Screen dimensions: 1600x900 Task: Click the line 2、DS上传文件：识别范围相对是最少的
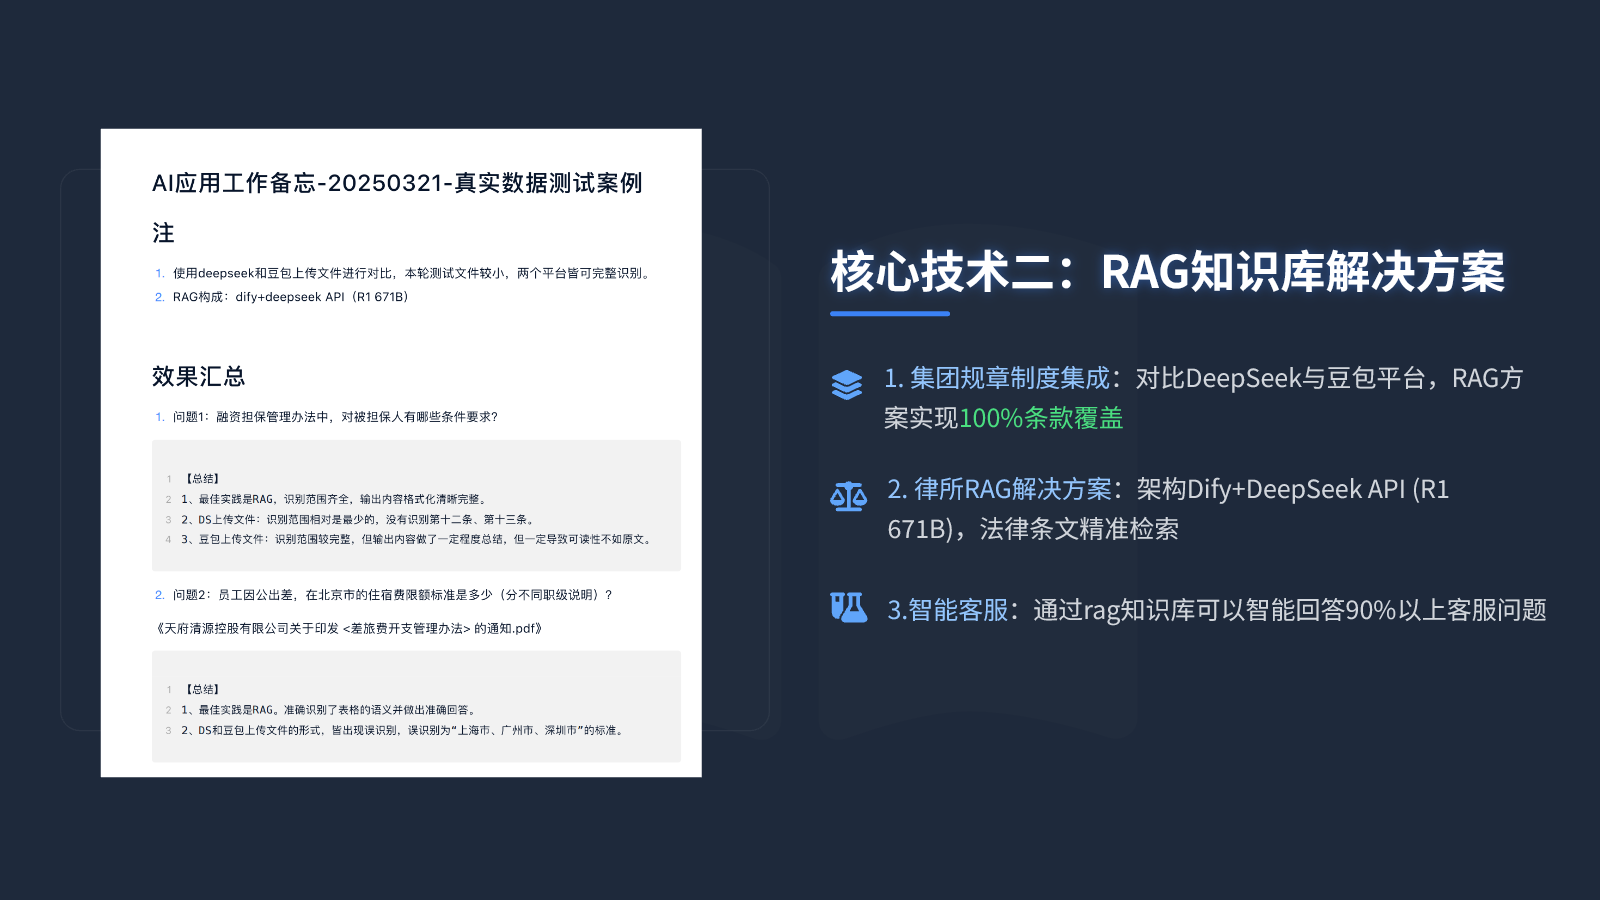point(359,519)
